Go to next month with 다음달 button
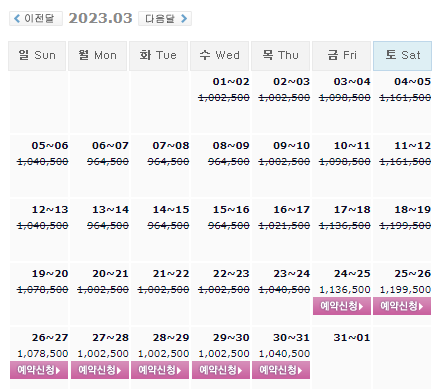 pyautogui.click(x=165, y=18)
